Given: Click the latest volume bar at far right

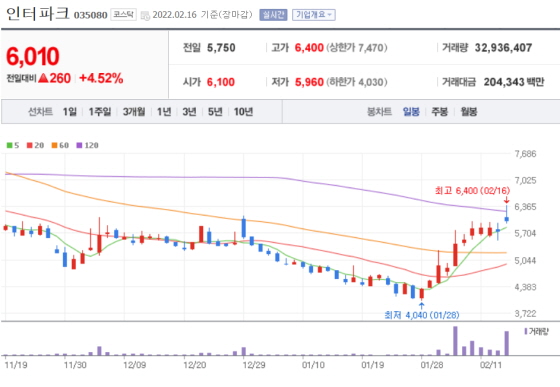Looking at the screenshot, I should tap(506, 343).
